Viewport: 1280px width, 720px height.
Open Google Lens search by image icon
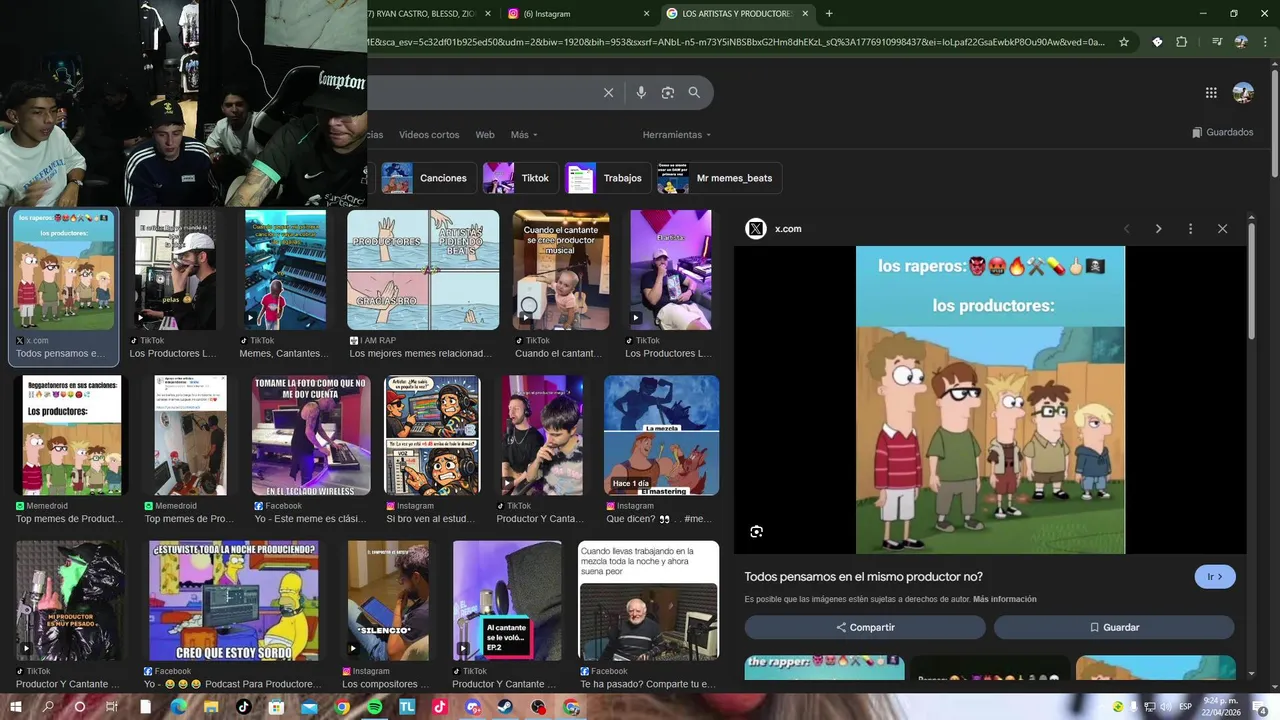[668, 93]
